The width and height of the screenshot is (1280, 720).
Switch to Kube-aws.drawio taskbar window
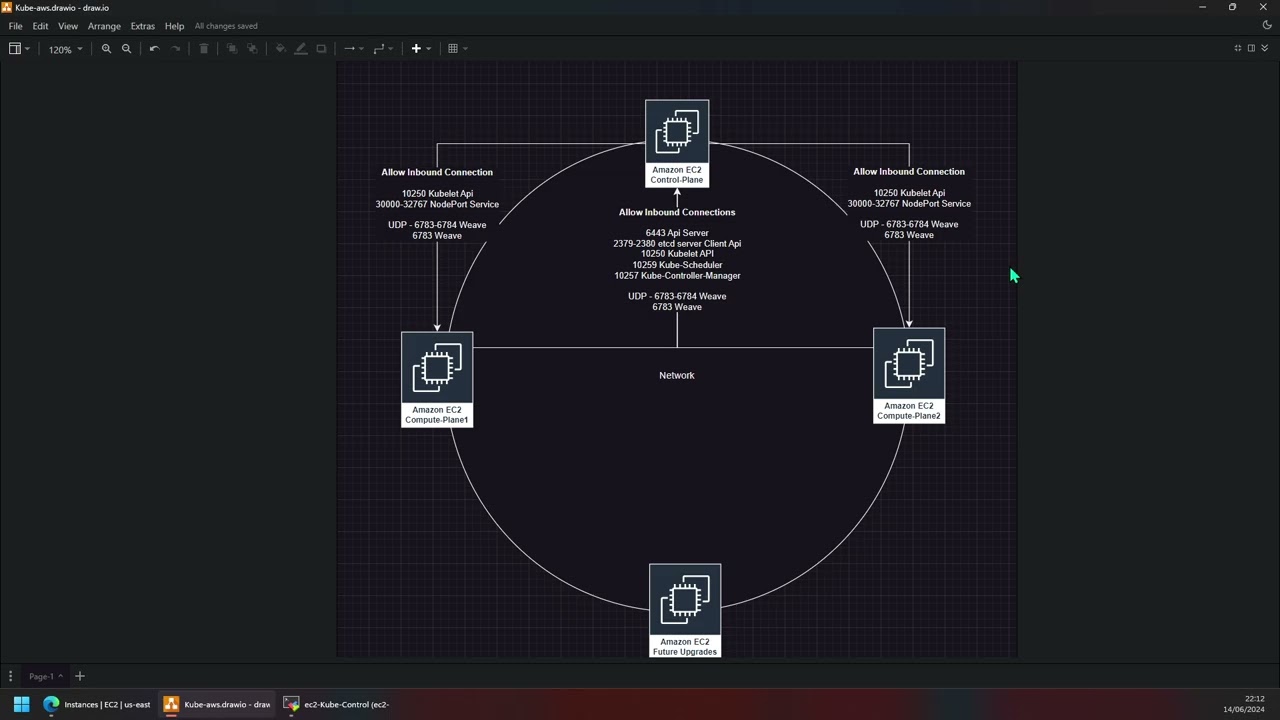(x=218, y=704)
